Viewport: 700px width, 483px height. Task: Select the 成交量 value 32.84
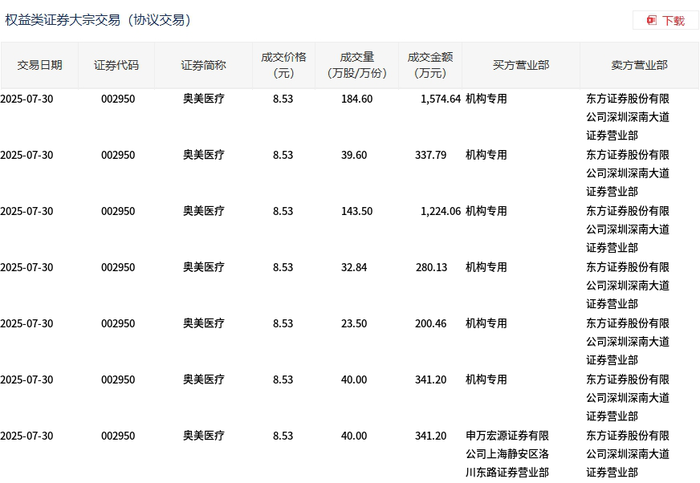pos(354,267)
